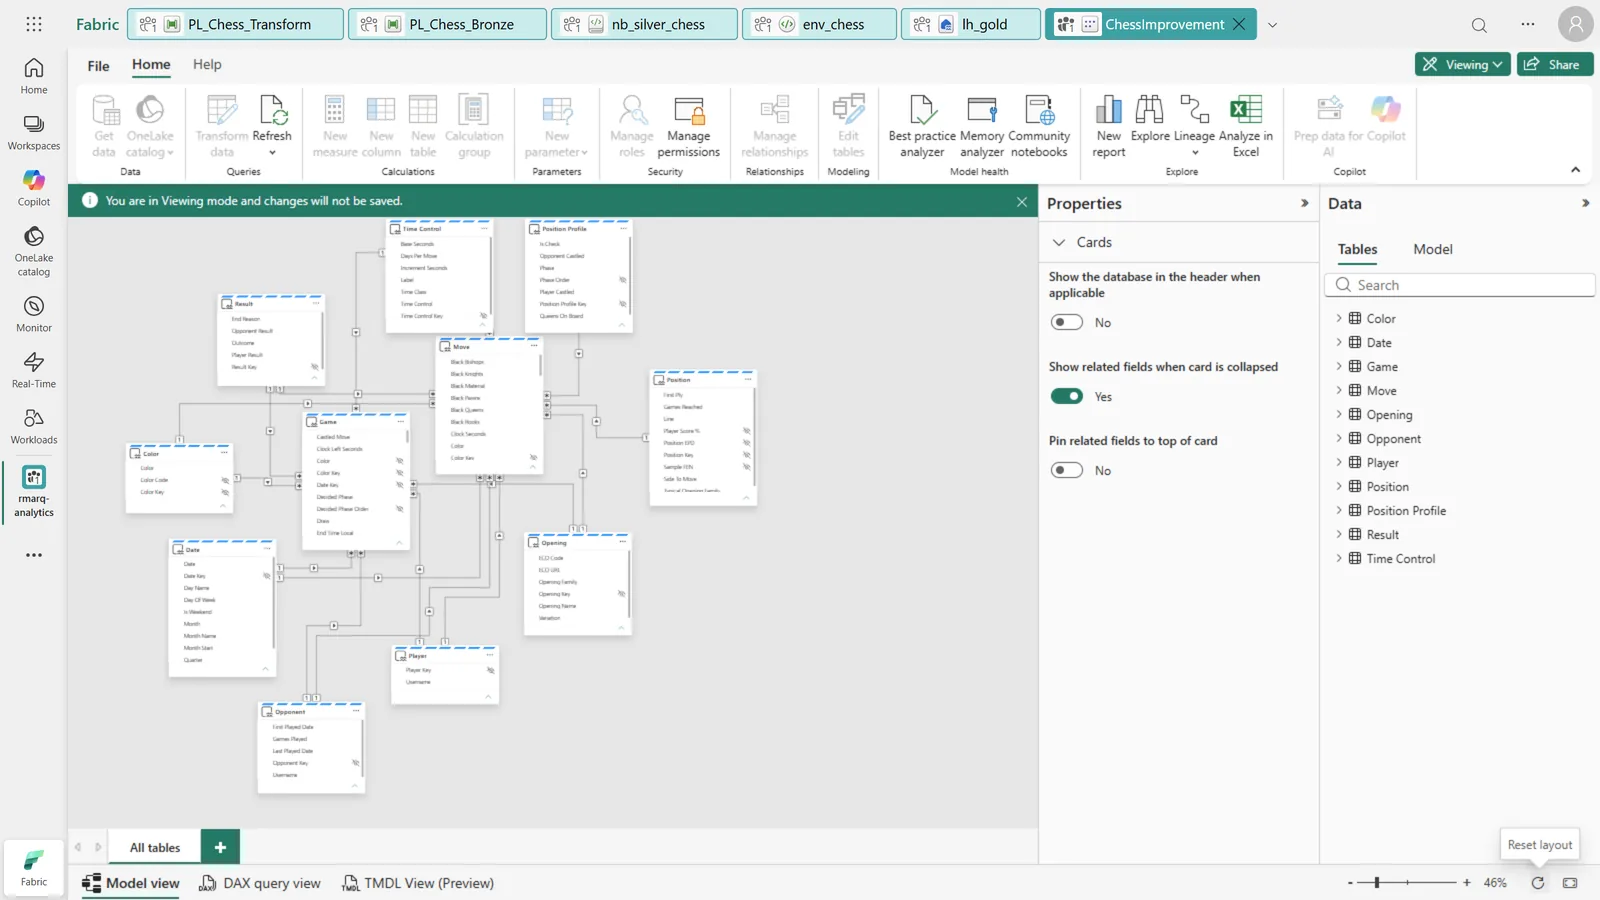Image resolution: width=1600 pixels, height=900 pixels.
Task: Open the File menu
Action: click(x=98, y=66)
